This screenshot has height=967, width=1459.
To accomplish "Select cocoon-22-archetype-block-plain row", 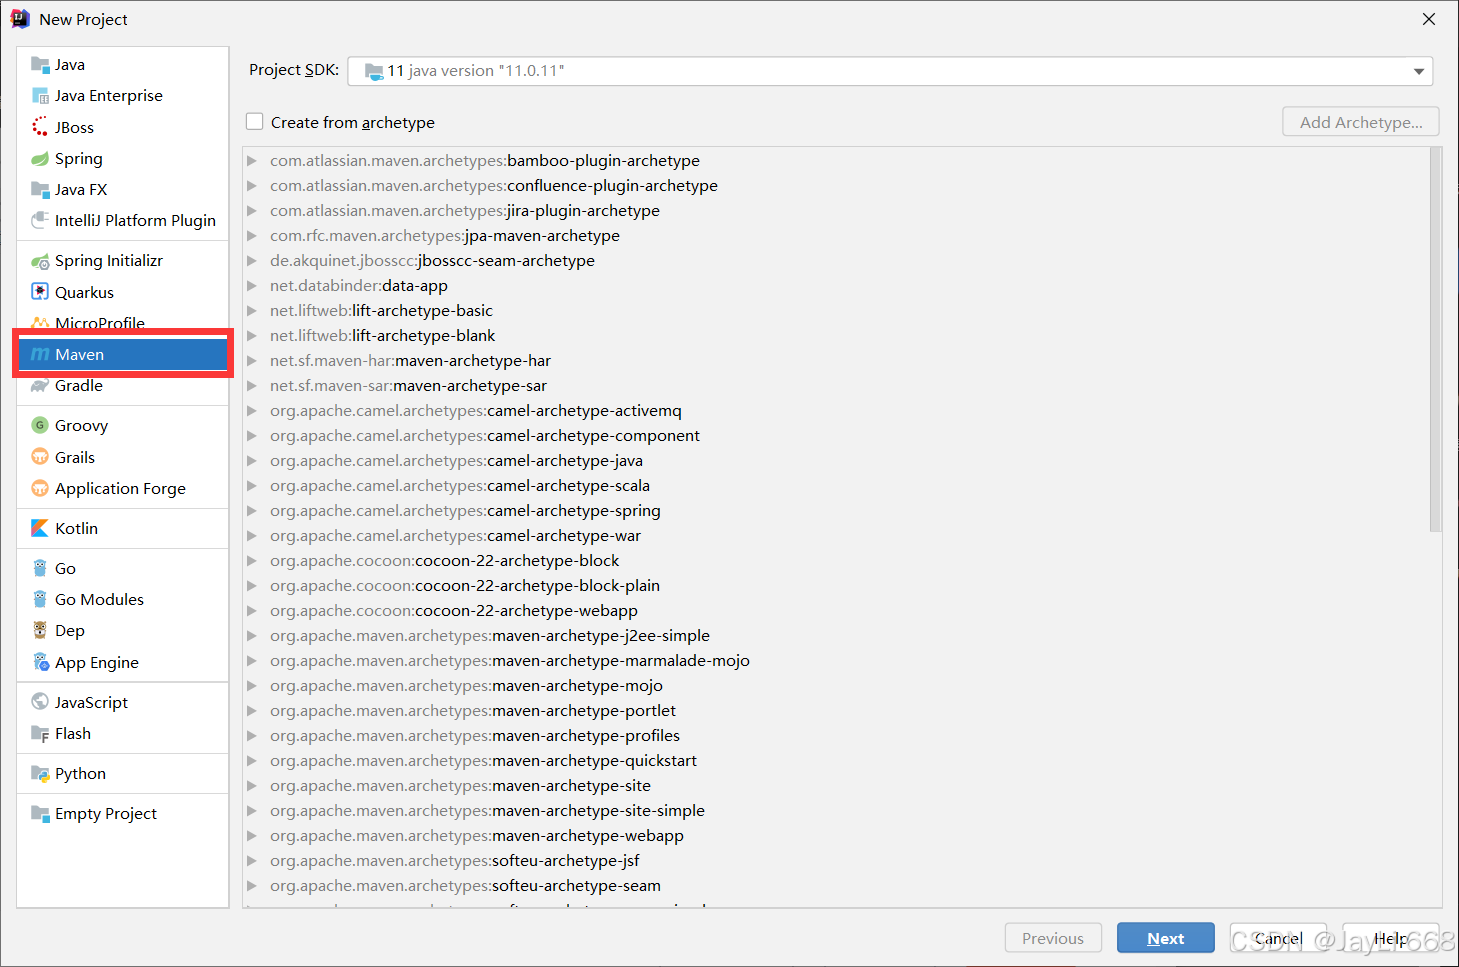I will coord(465,586).
